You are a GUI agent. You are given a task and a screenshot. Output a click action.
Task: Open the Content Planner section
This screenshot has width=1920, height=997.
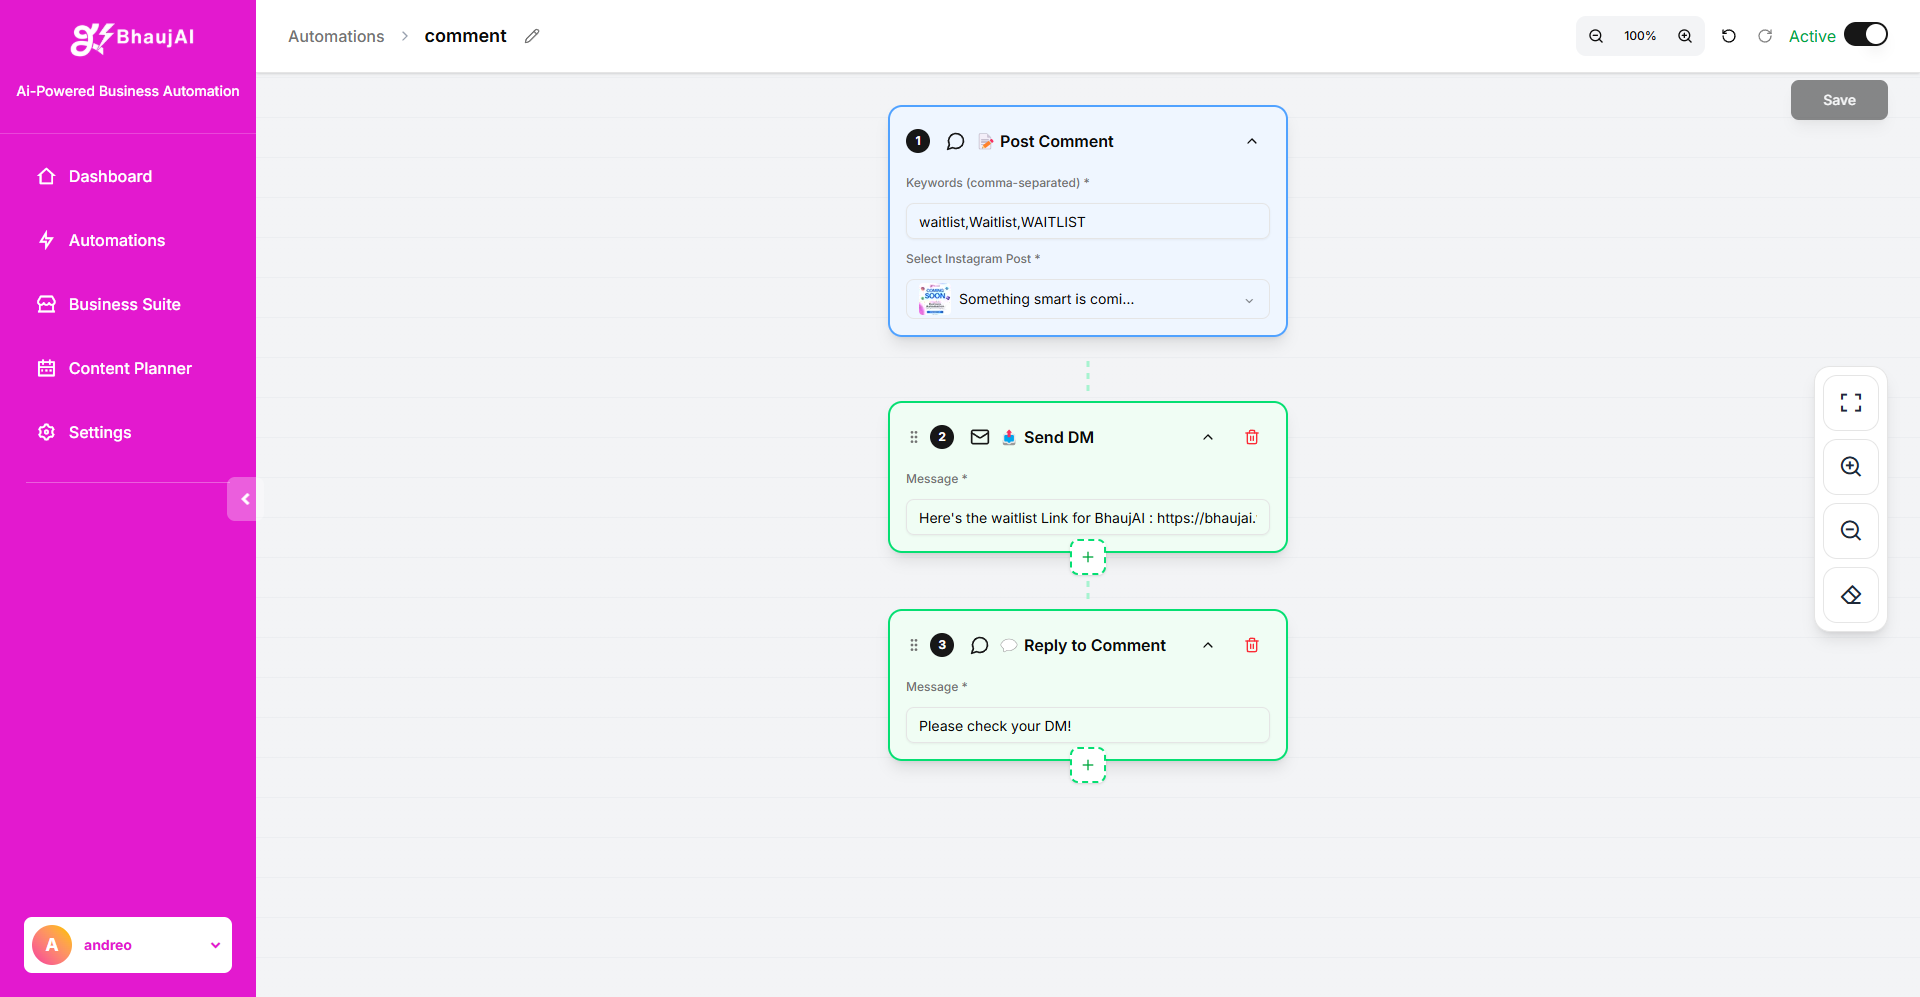tap(130, 368)
